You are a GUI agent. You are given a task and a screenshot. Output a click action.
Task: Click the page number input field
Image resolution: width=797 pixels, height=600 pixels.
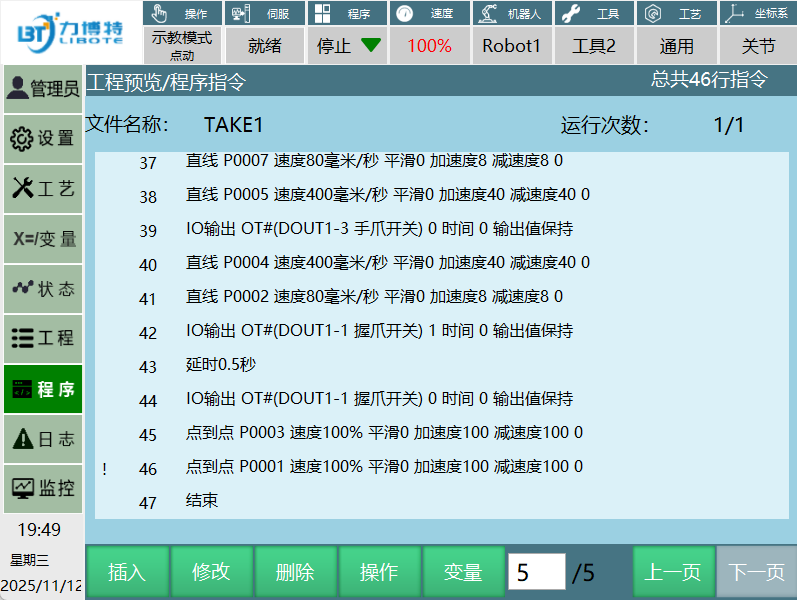pyautogui.click(x=536, y=572)
